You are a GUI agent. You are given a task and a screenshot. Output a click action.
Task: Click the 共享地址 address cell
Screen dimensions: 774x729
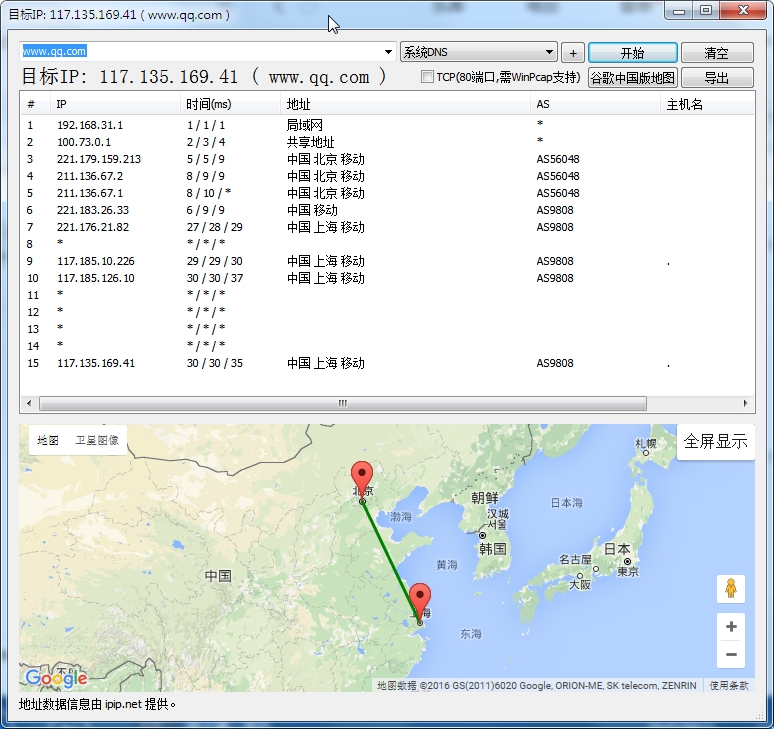(x=310, y=142)
